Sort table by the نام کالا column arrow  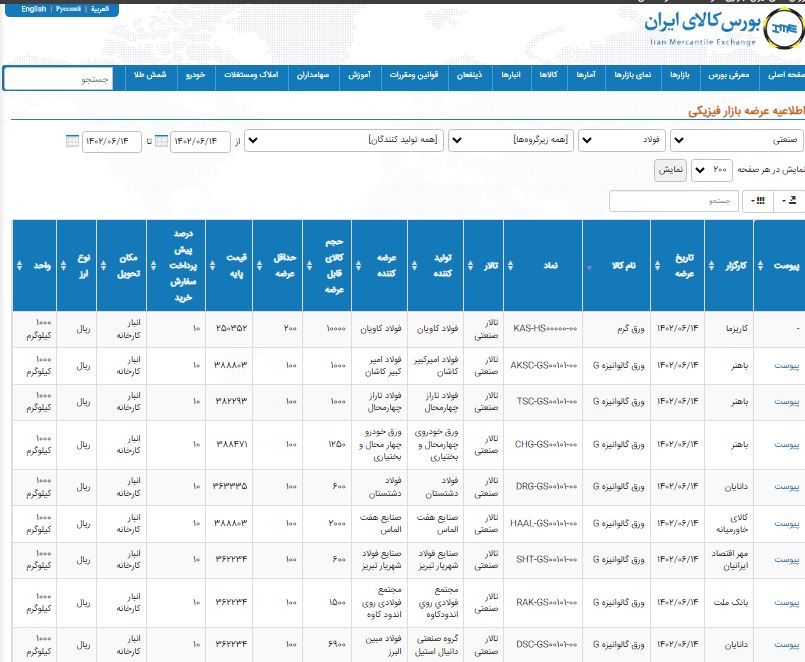(589, 268)
